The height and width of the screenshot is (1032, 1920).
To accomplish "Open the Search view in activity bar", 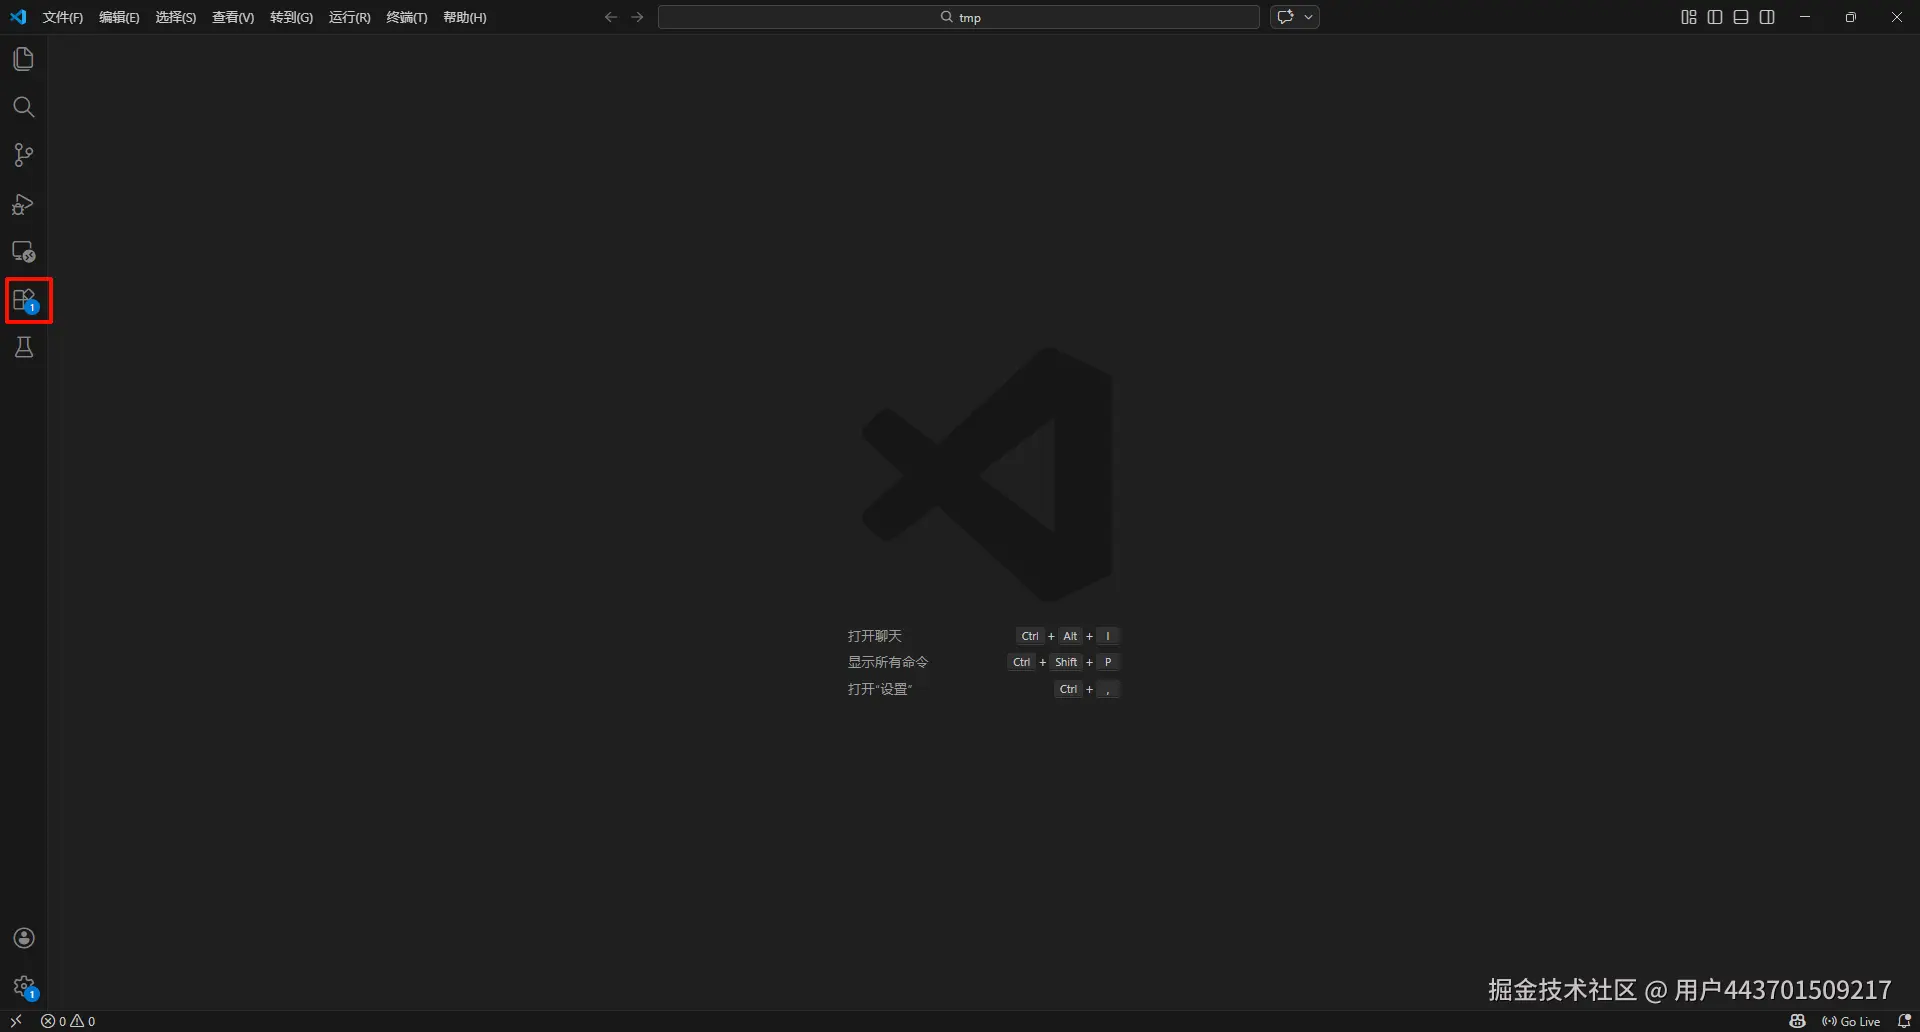I will (x=24, y=107).
